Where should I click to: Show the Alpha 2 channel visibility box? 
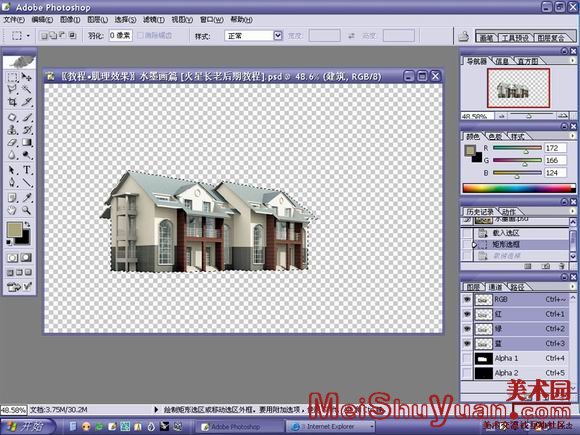467,373
